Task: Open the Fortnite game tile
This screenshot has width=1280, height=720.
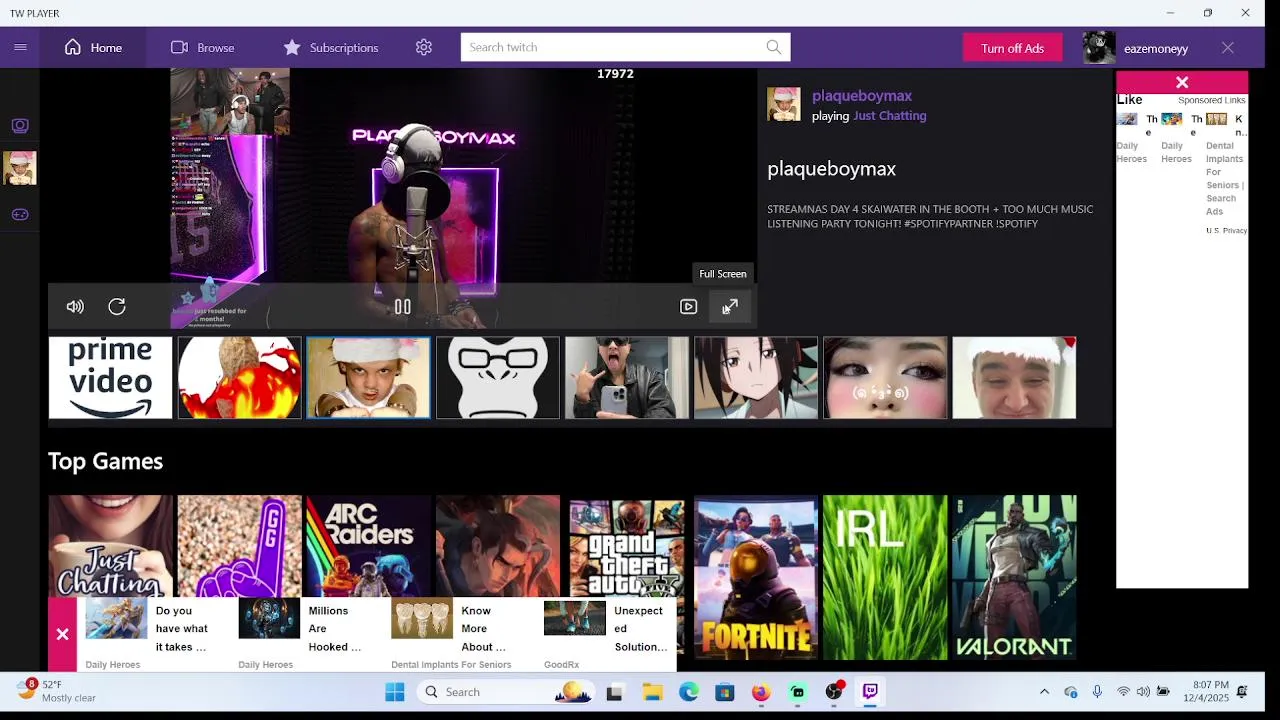Action: (756, 577)
